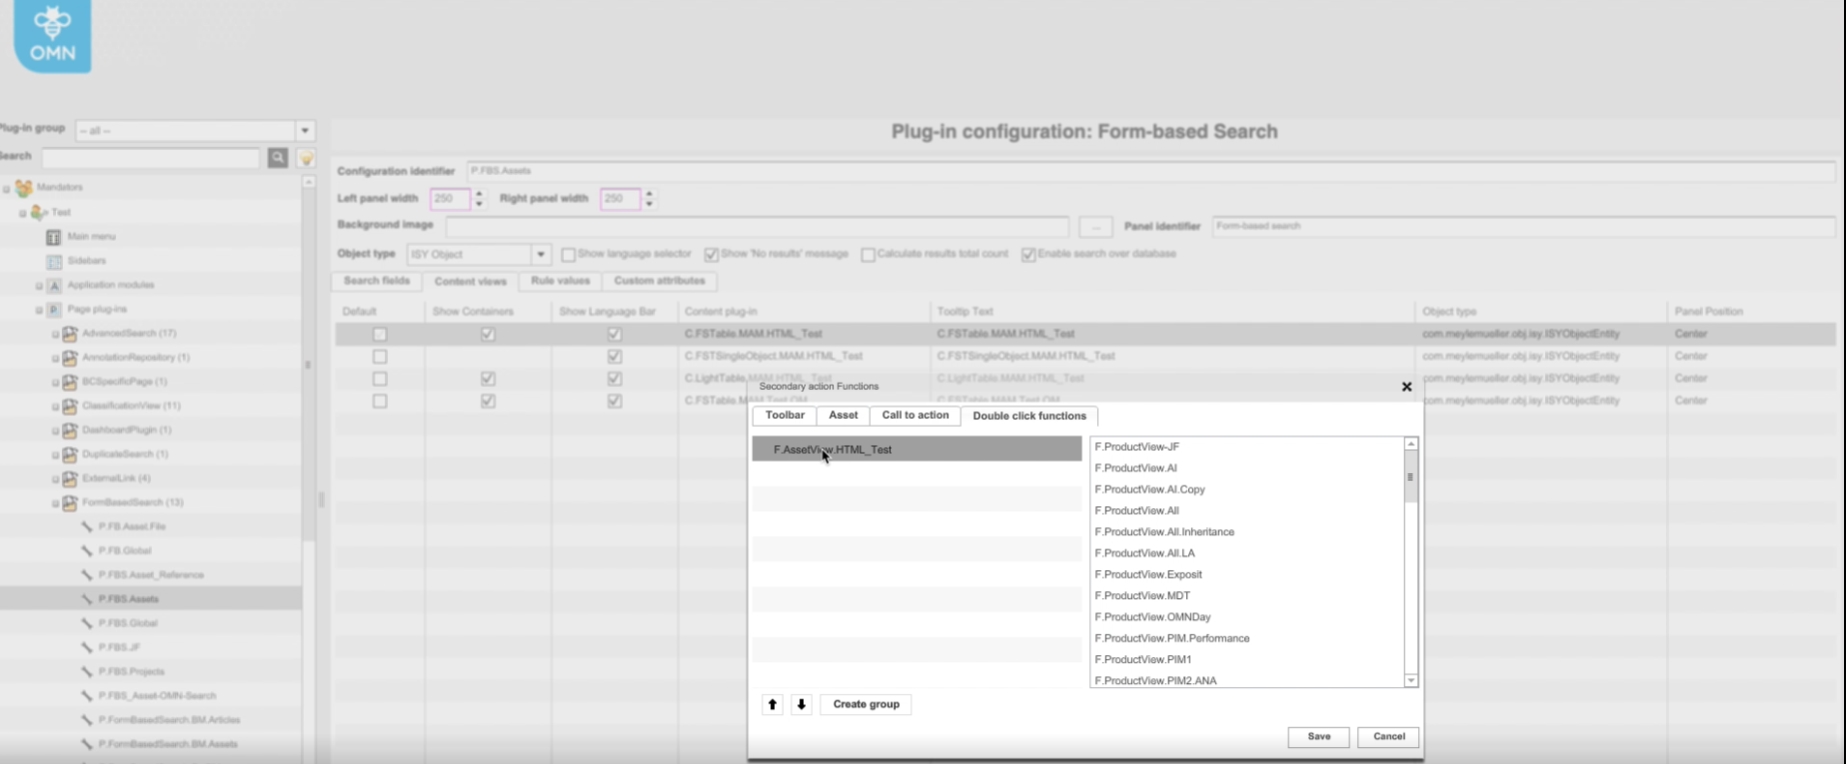Click the Mandators group icon
The width and height of the screenshot is (1846, 764).
(24, 188)
